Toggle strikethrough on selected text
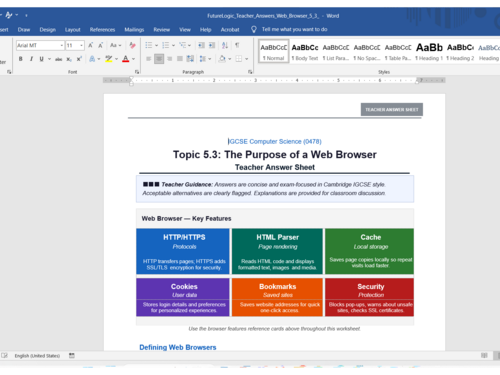The image size is (500, 375). 59,59
